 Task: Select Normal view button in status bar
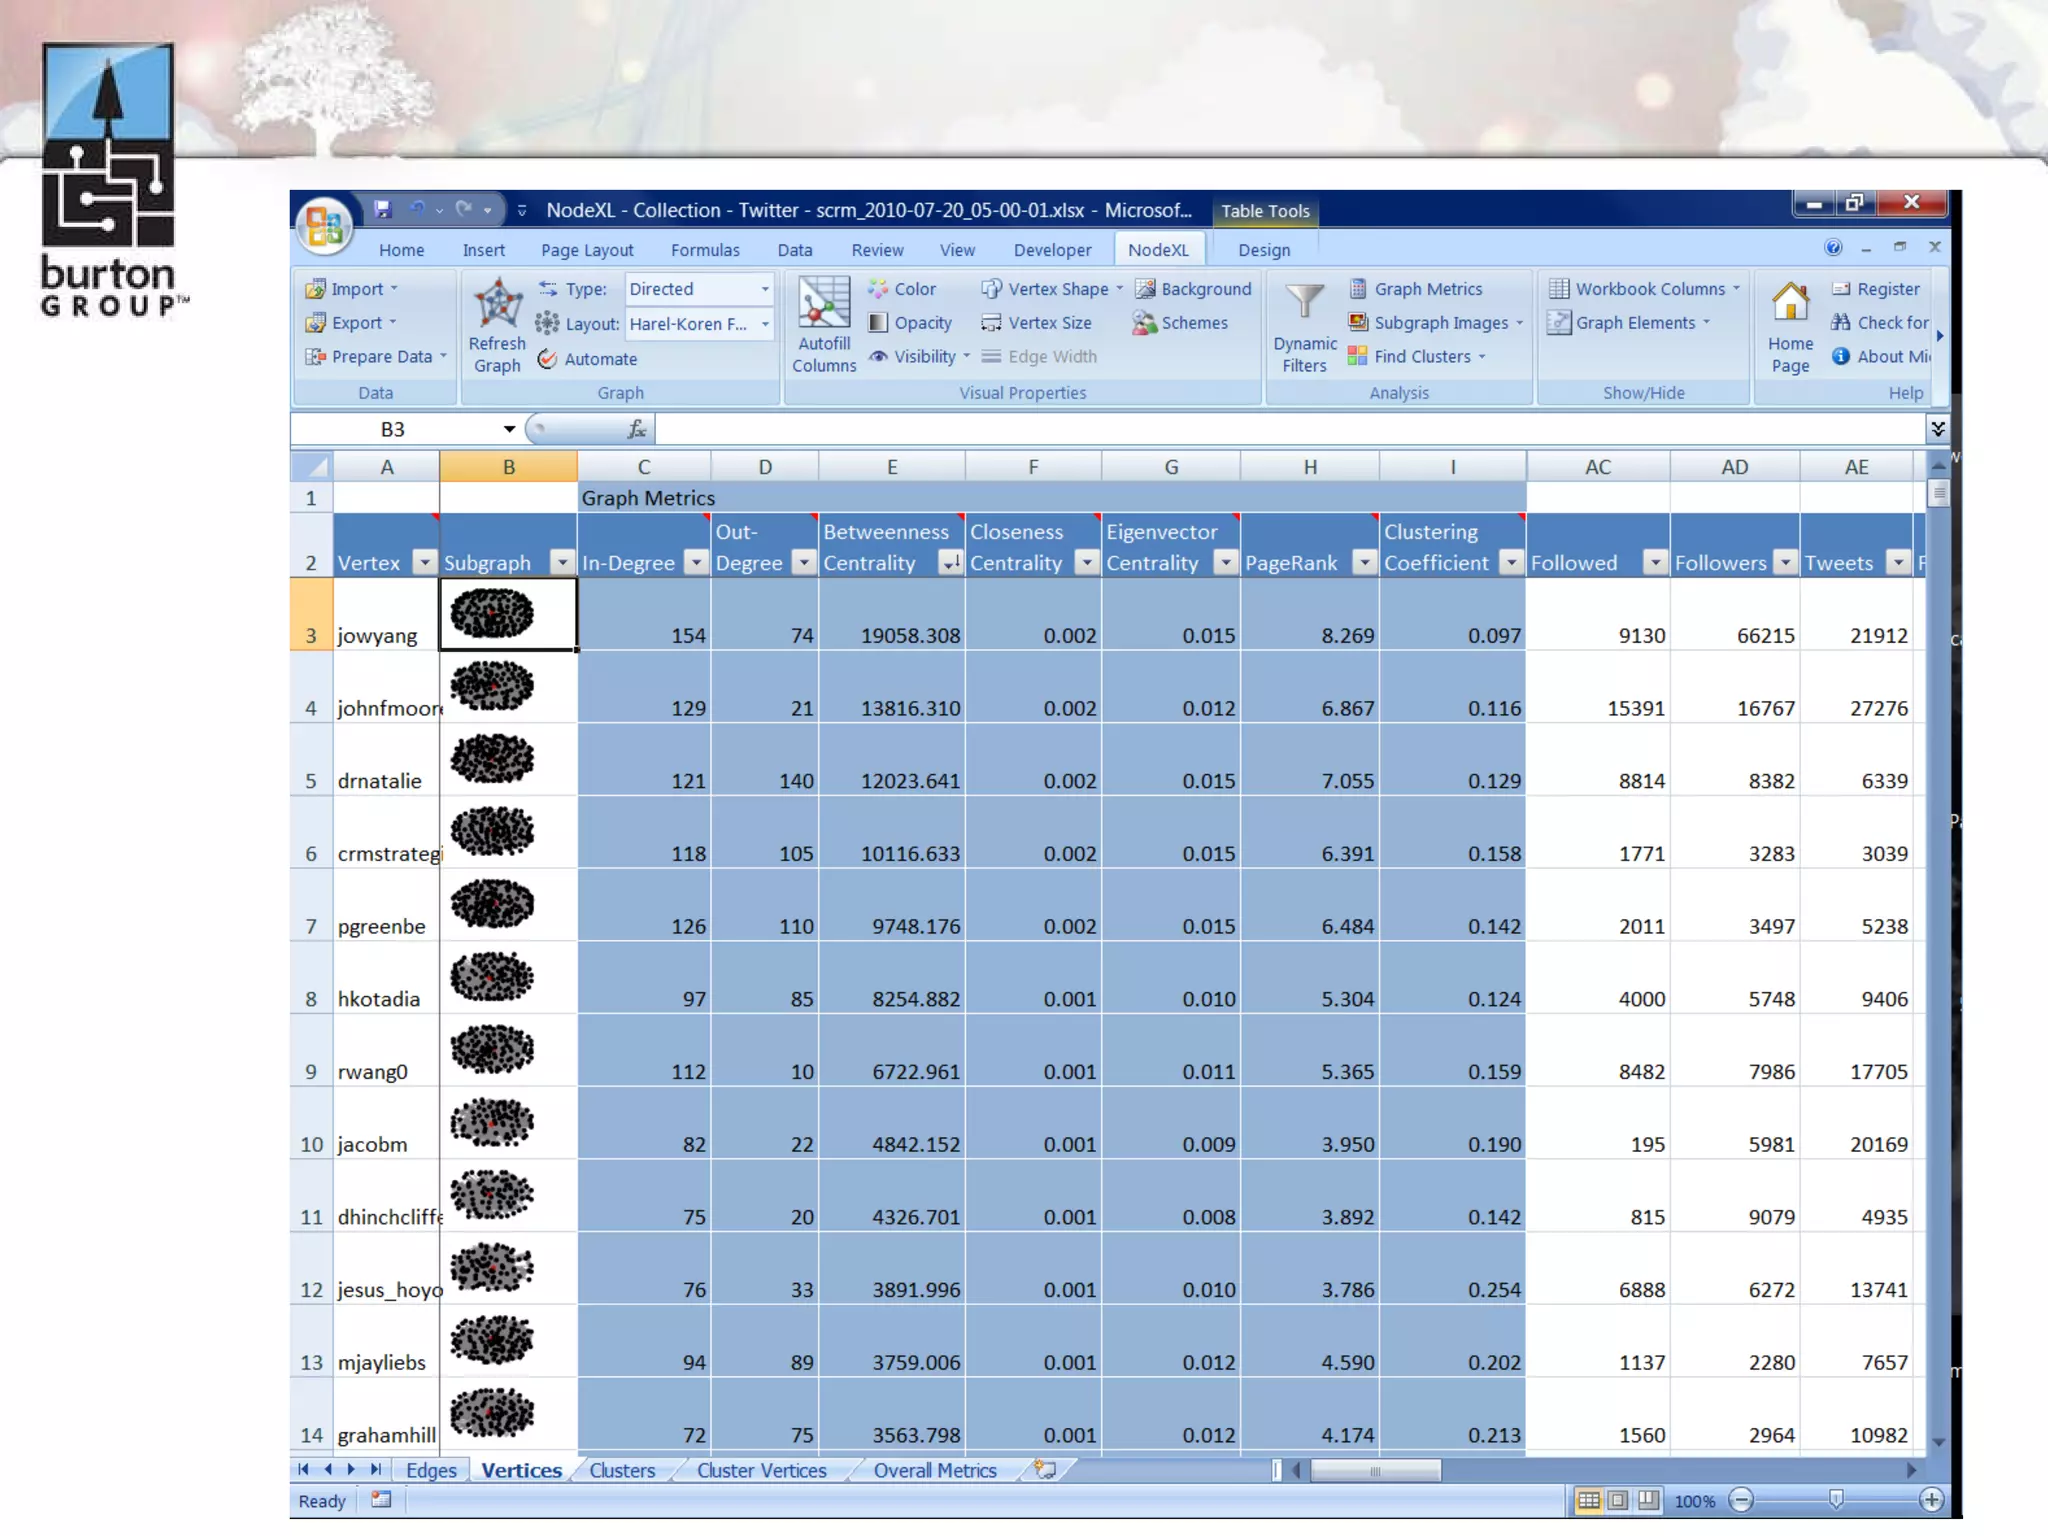[1588, 1500]
